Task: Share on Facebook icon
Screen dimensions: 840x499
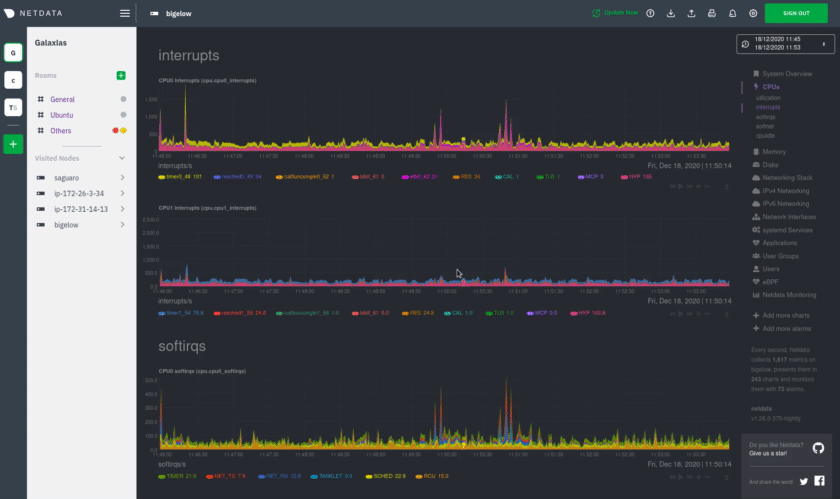Action: (x=820, y=481)
